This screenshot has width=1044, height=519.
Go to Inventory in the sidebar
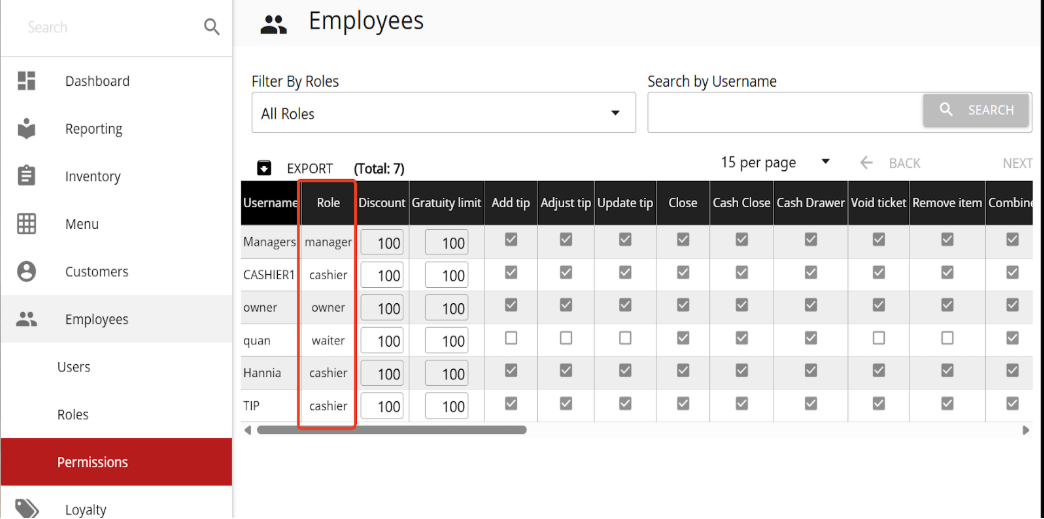click(x=93, y=177)
